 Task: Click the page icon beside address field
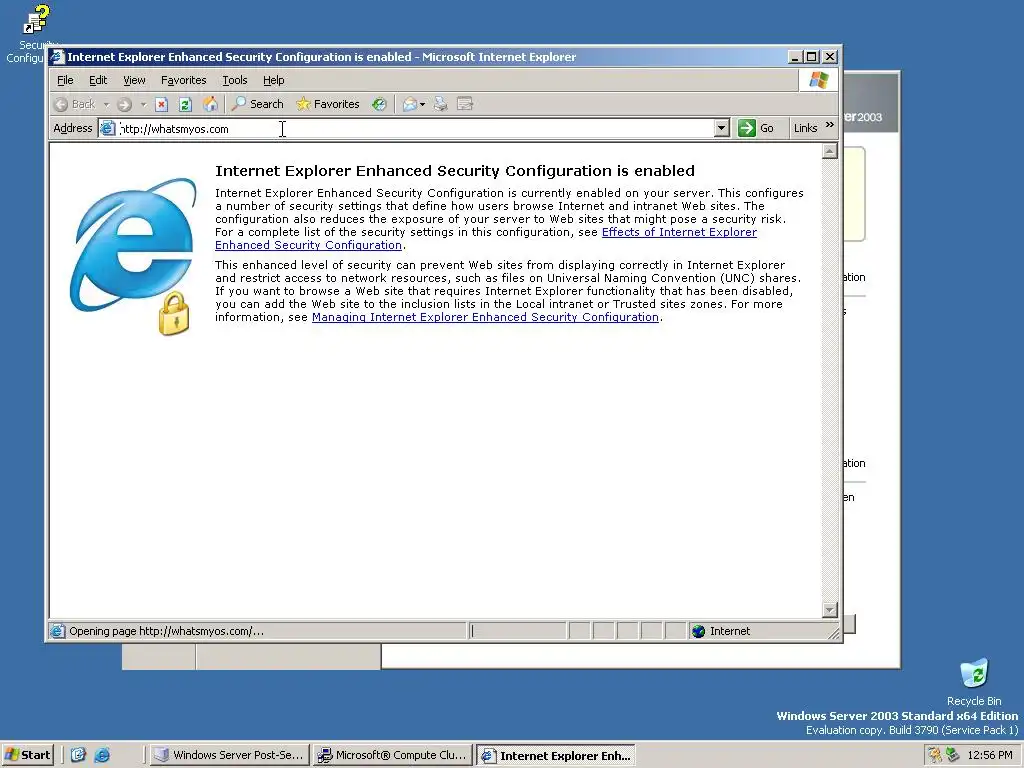pos(108,129)
